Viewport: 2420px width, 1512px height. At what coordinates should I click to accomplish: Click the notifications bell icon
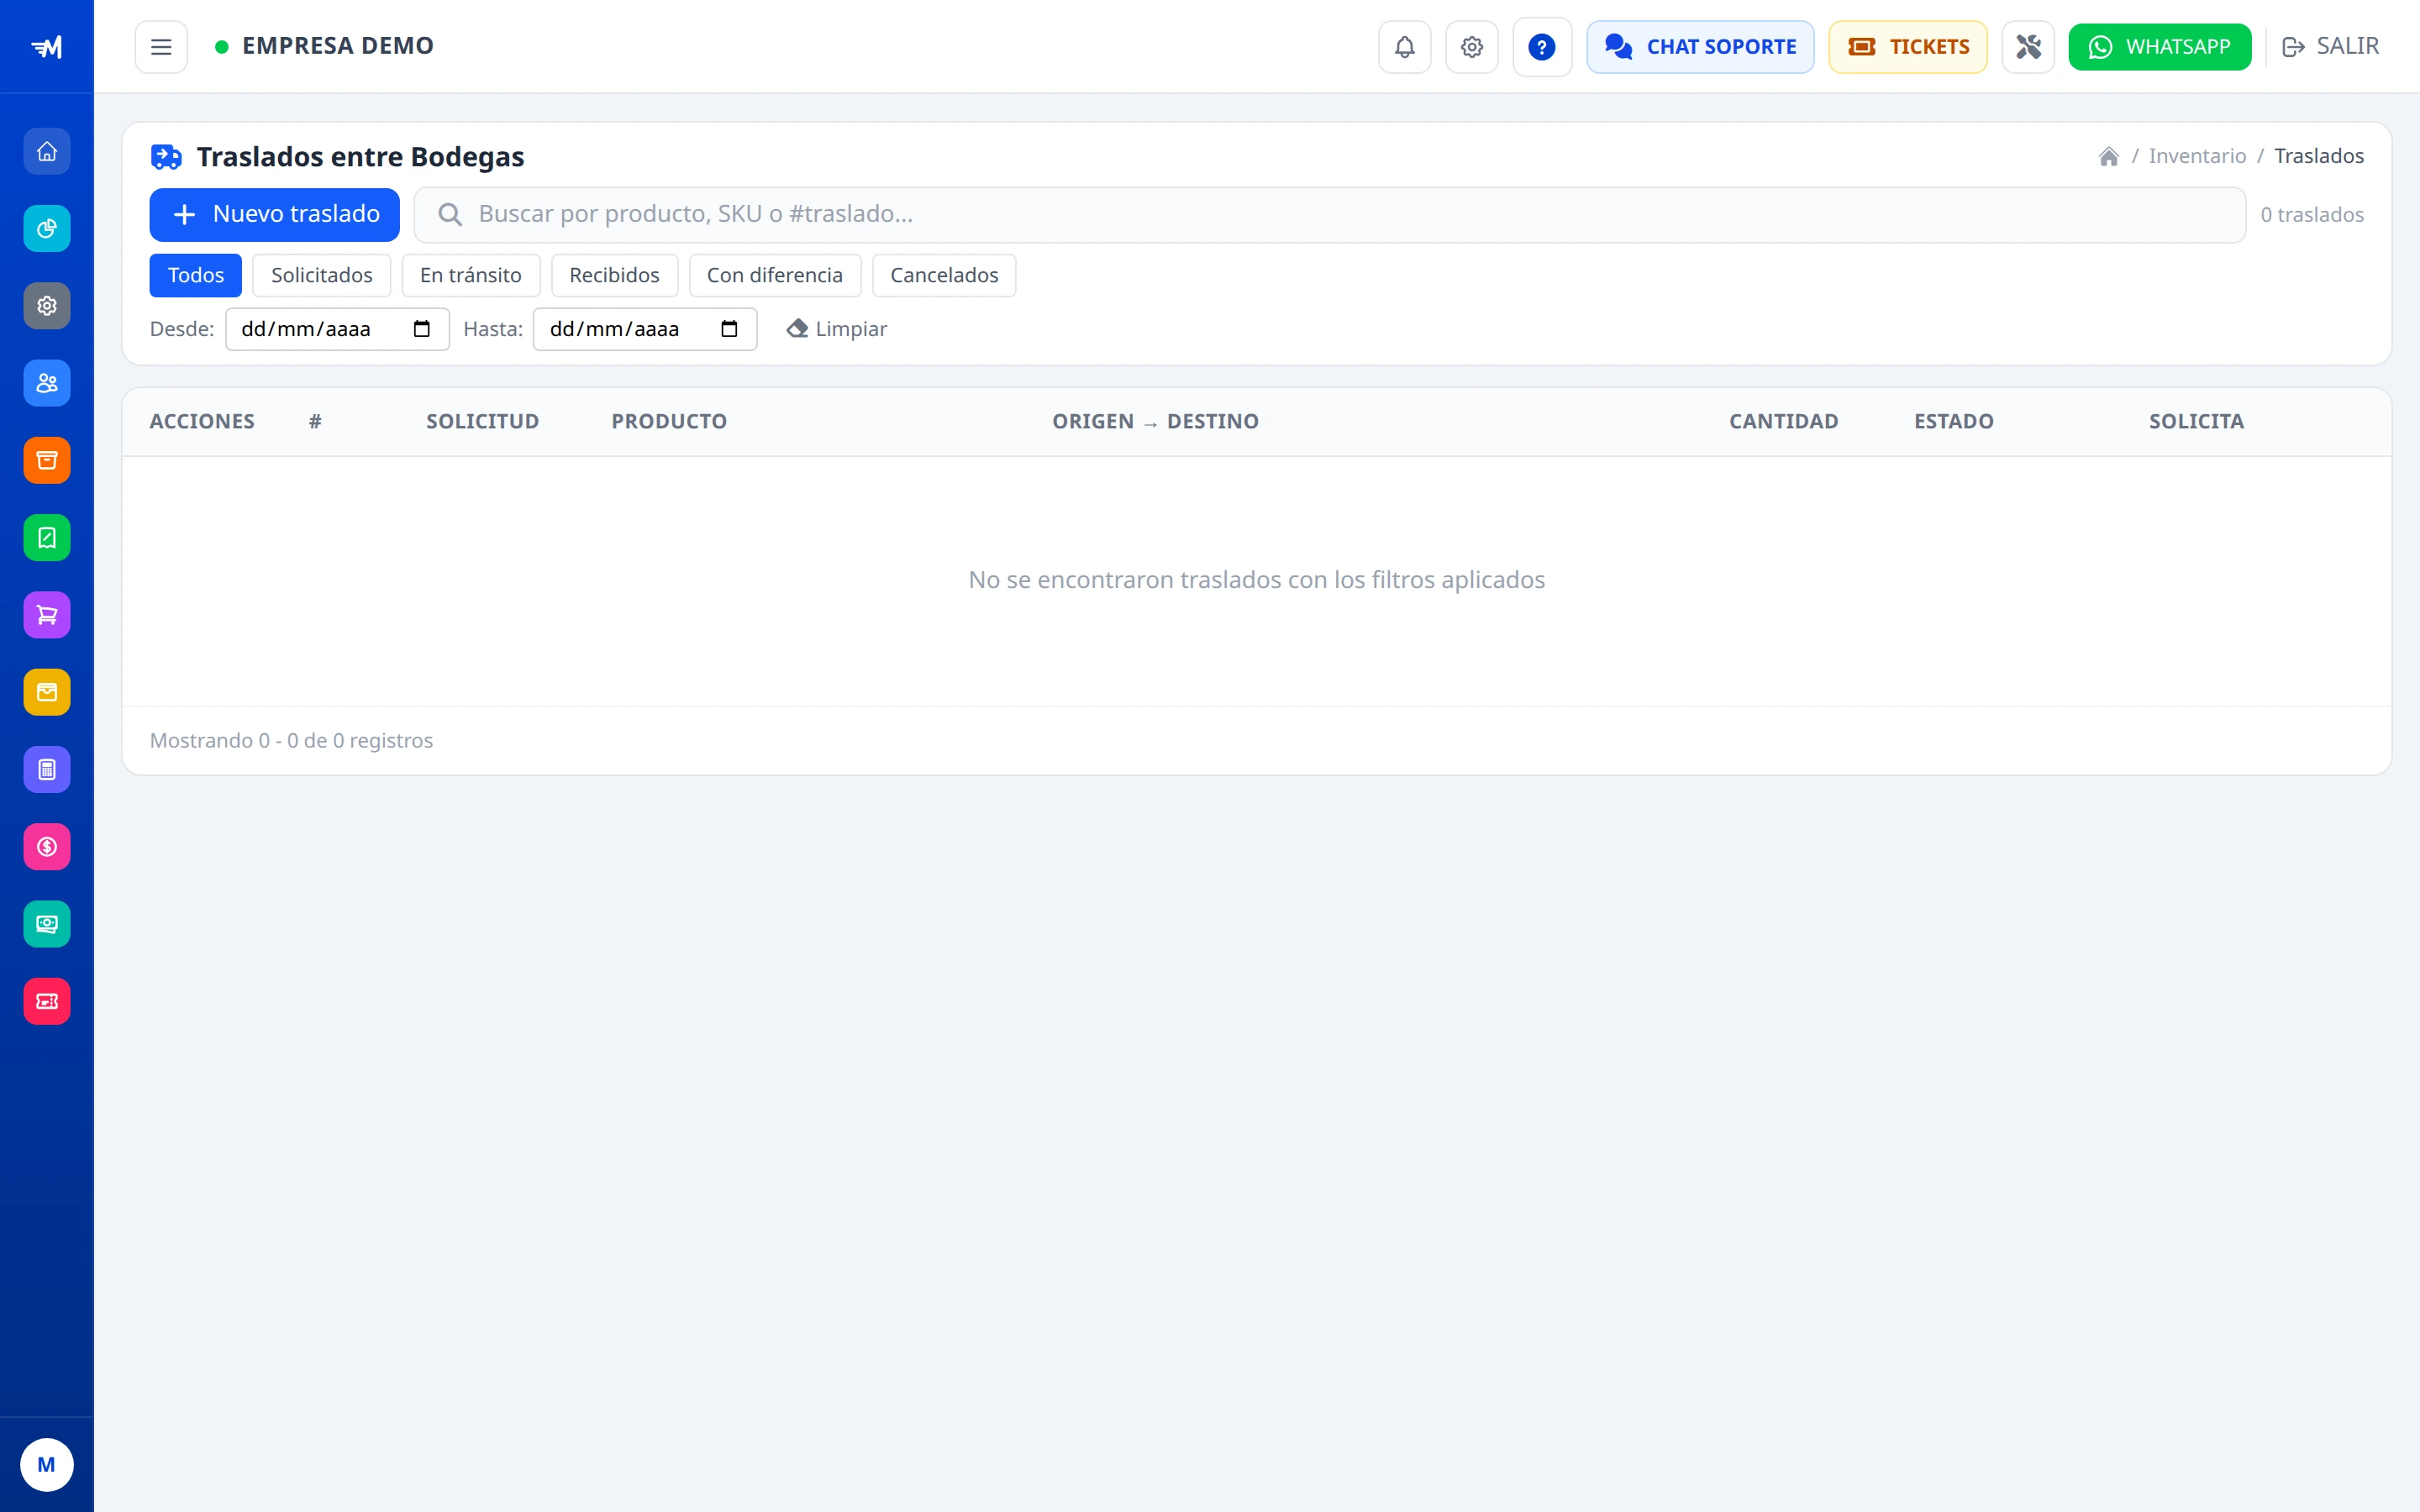coord(1405,47)
